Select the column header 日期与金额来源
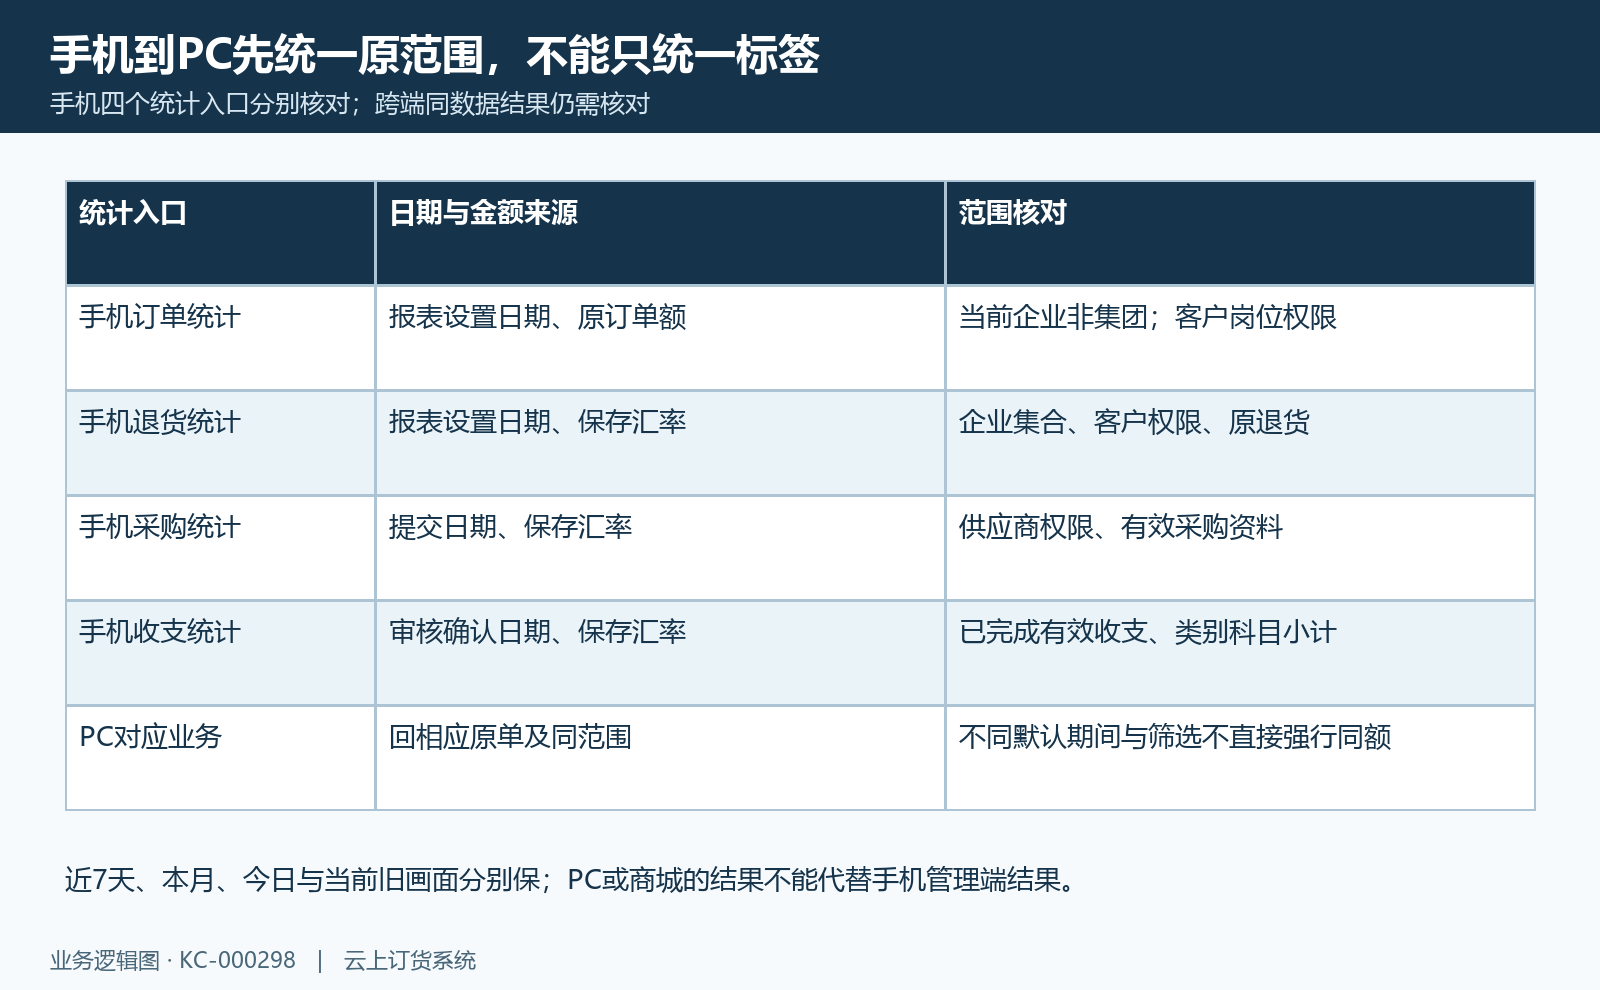The image size is (1600, 990). coord(660,233)
